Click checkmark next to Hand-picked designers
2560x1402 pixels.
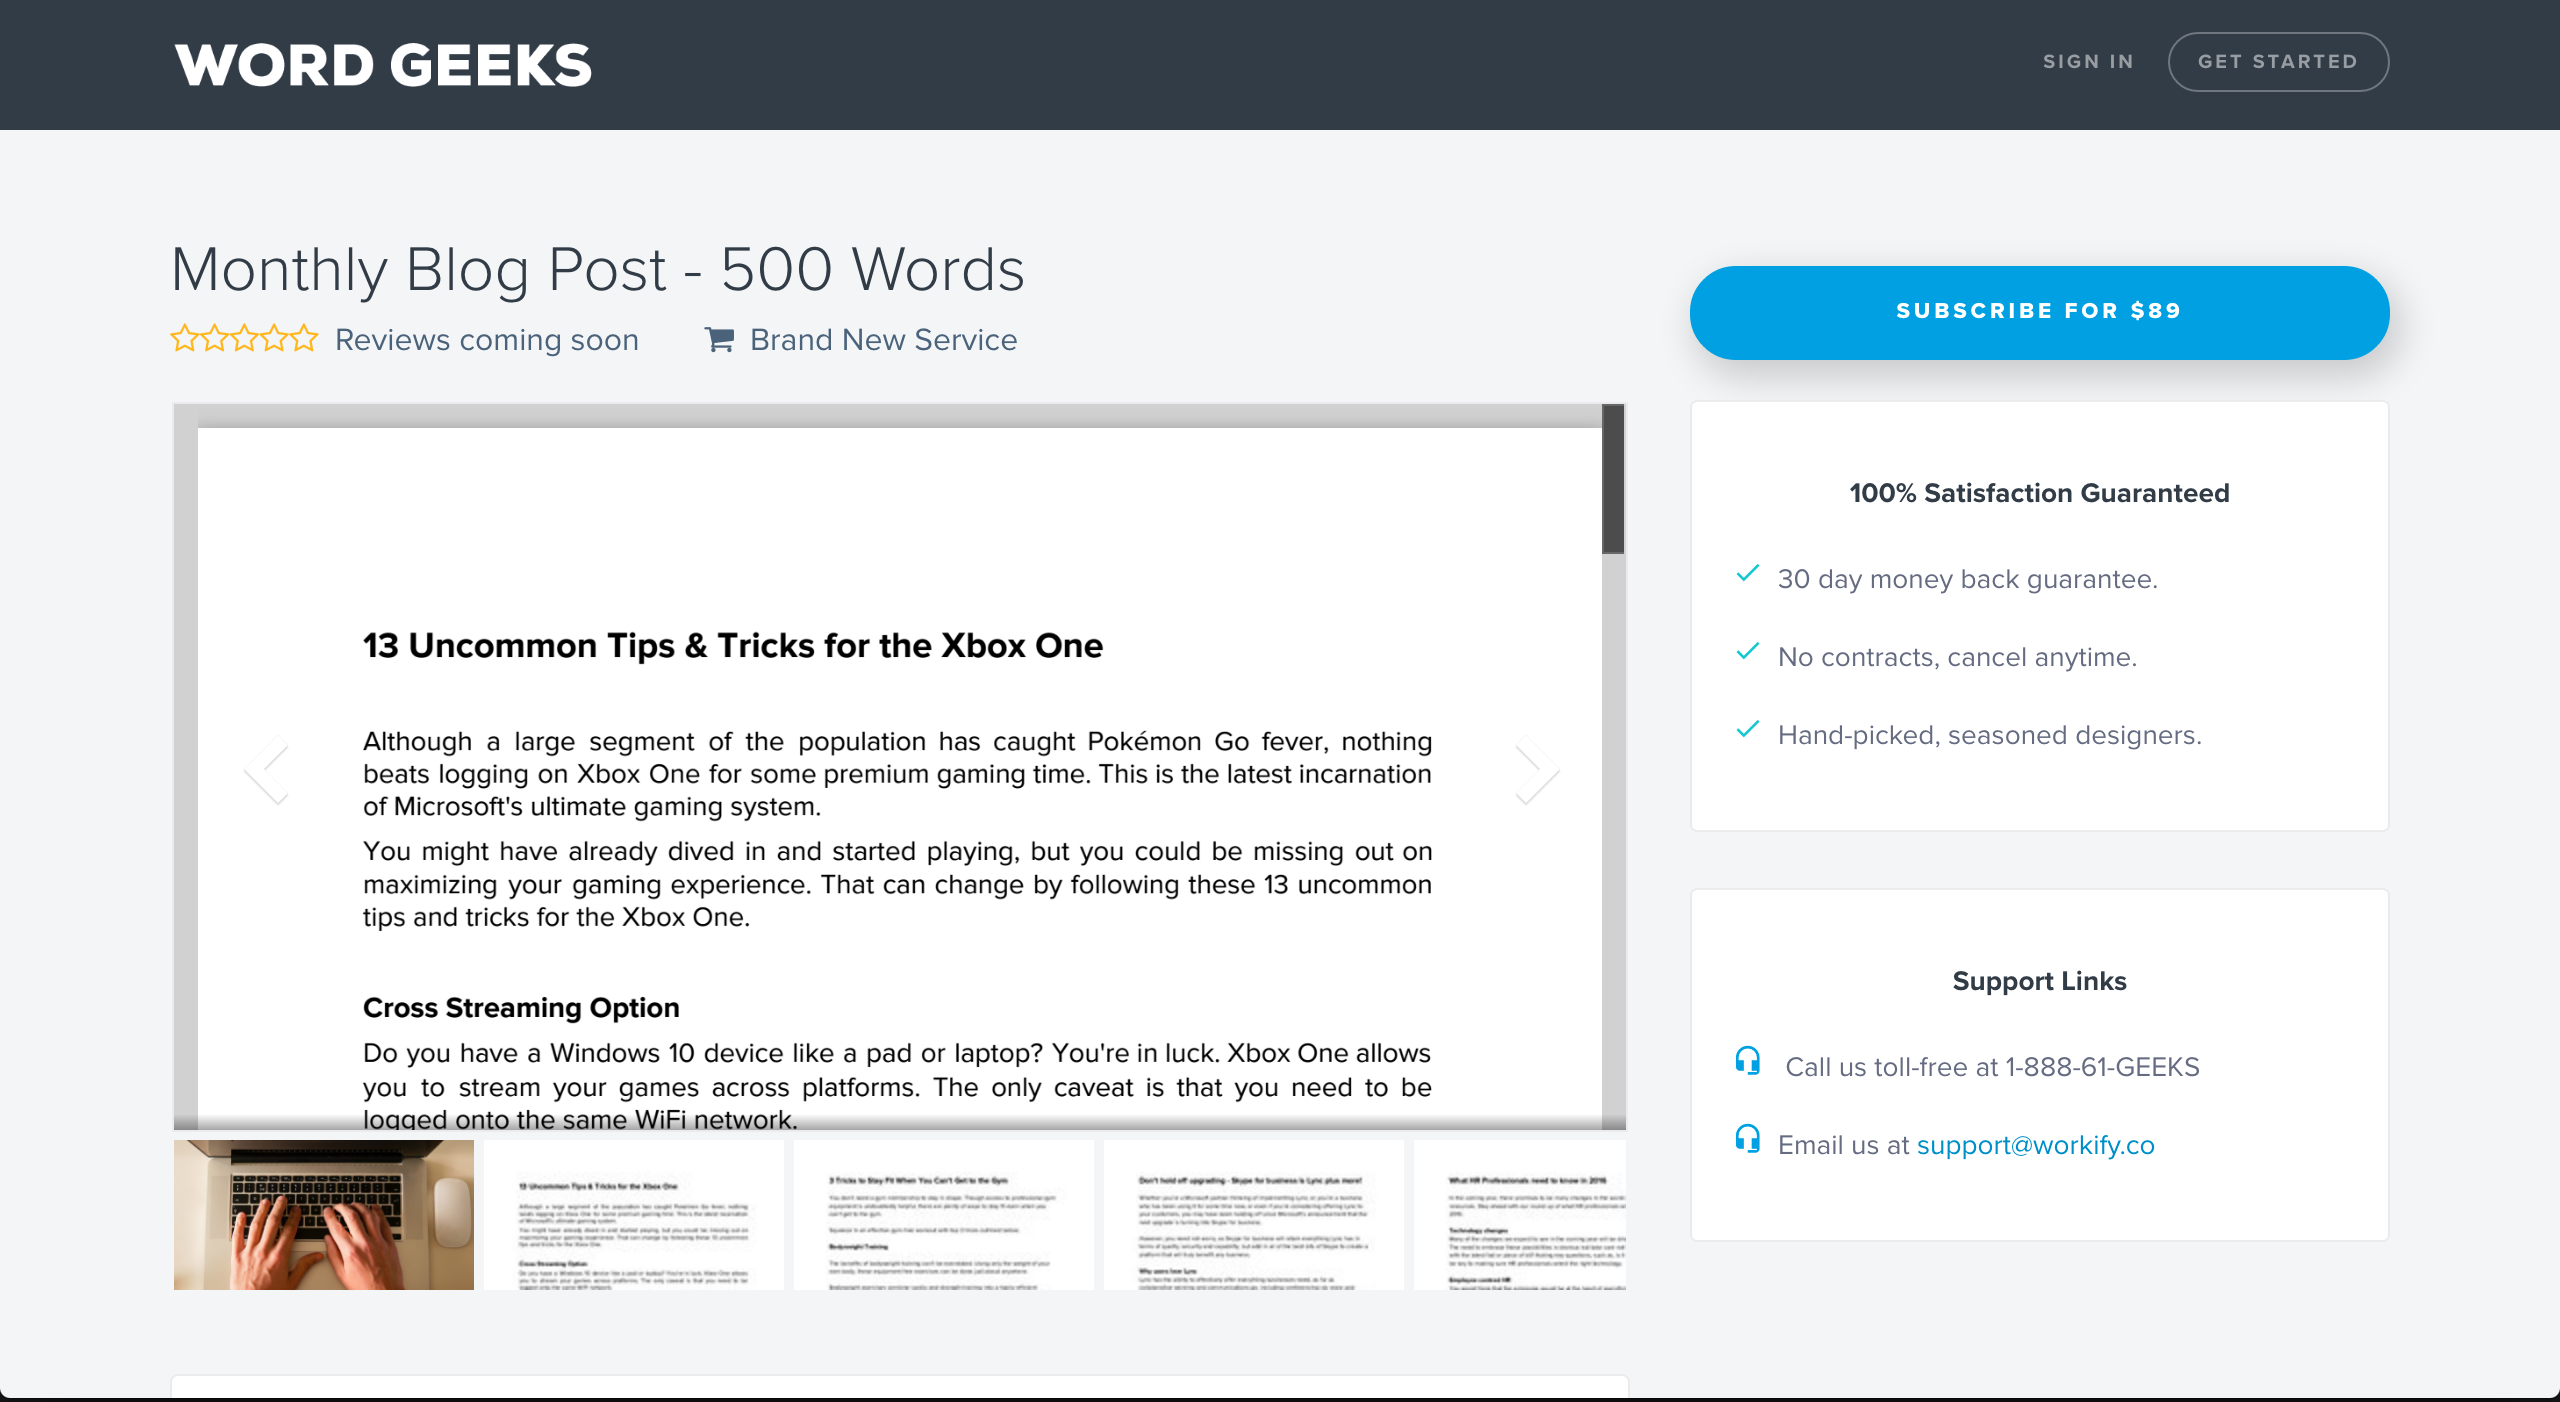(x=1748, y=730)
